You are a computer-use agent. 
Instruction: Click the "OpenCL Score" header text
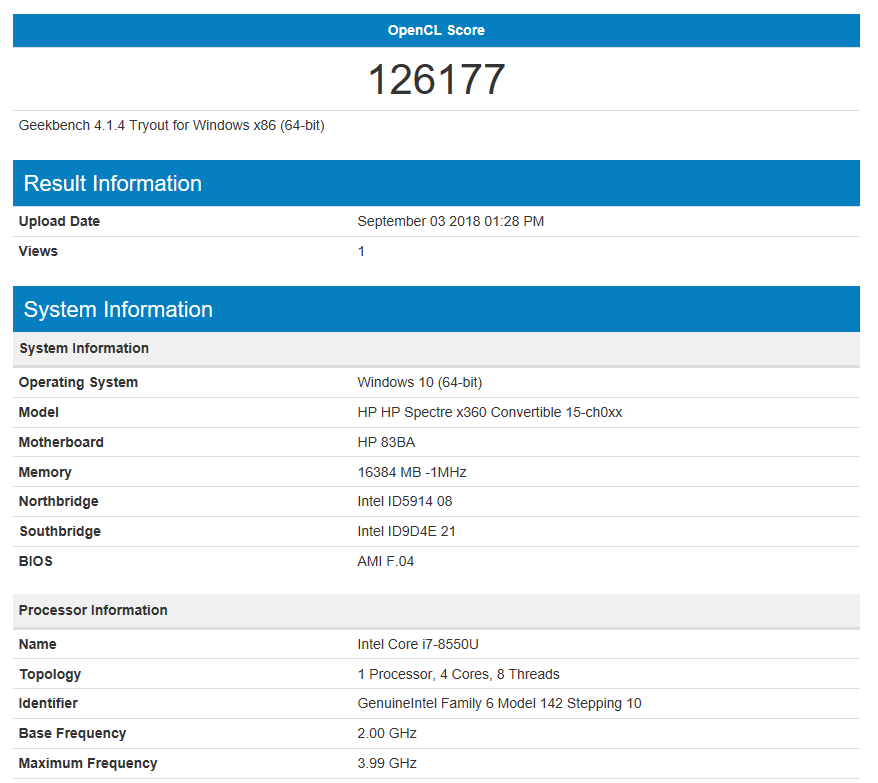[x=436, y=30]
